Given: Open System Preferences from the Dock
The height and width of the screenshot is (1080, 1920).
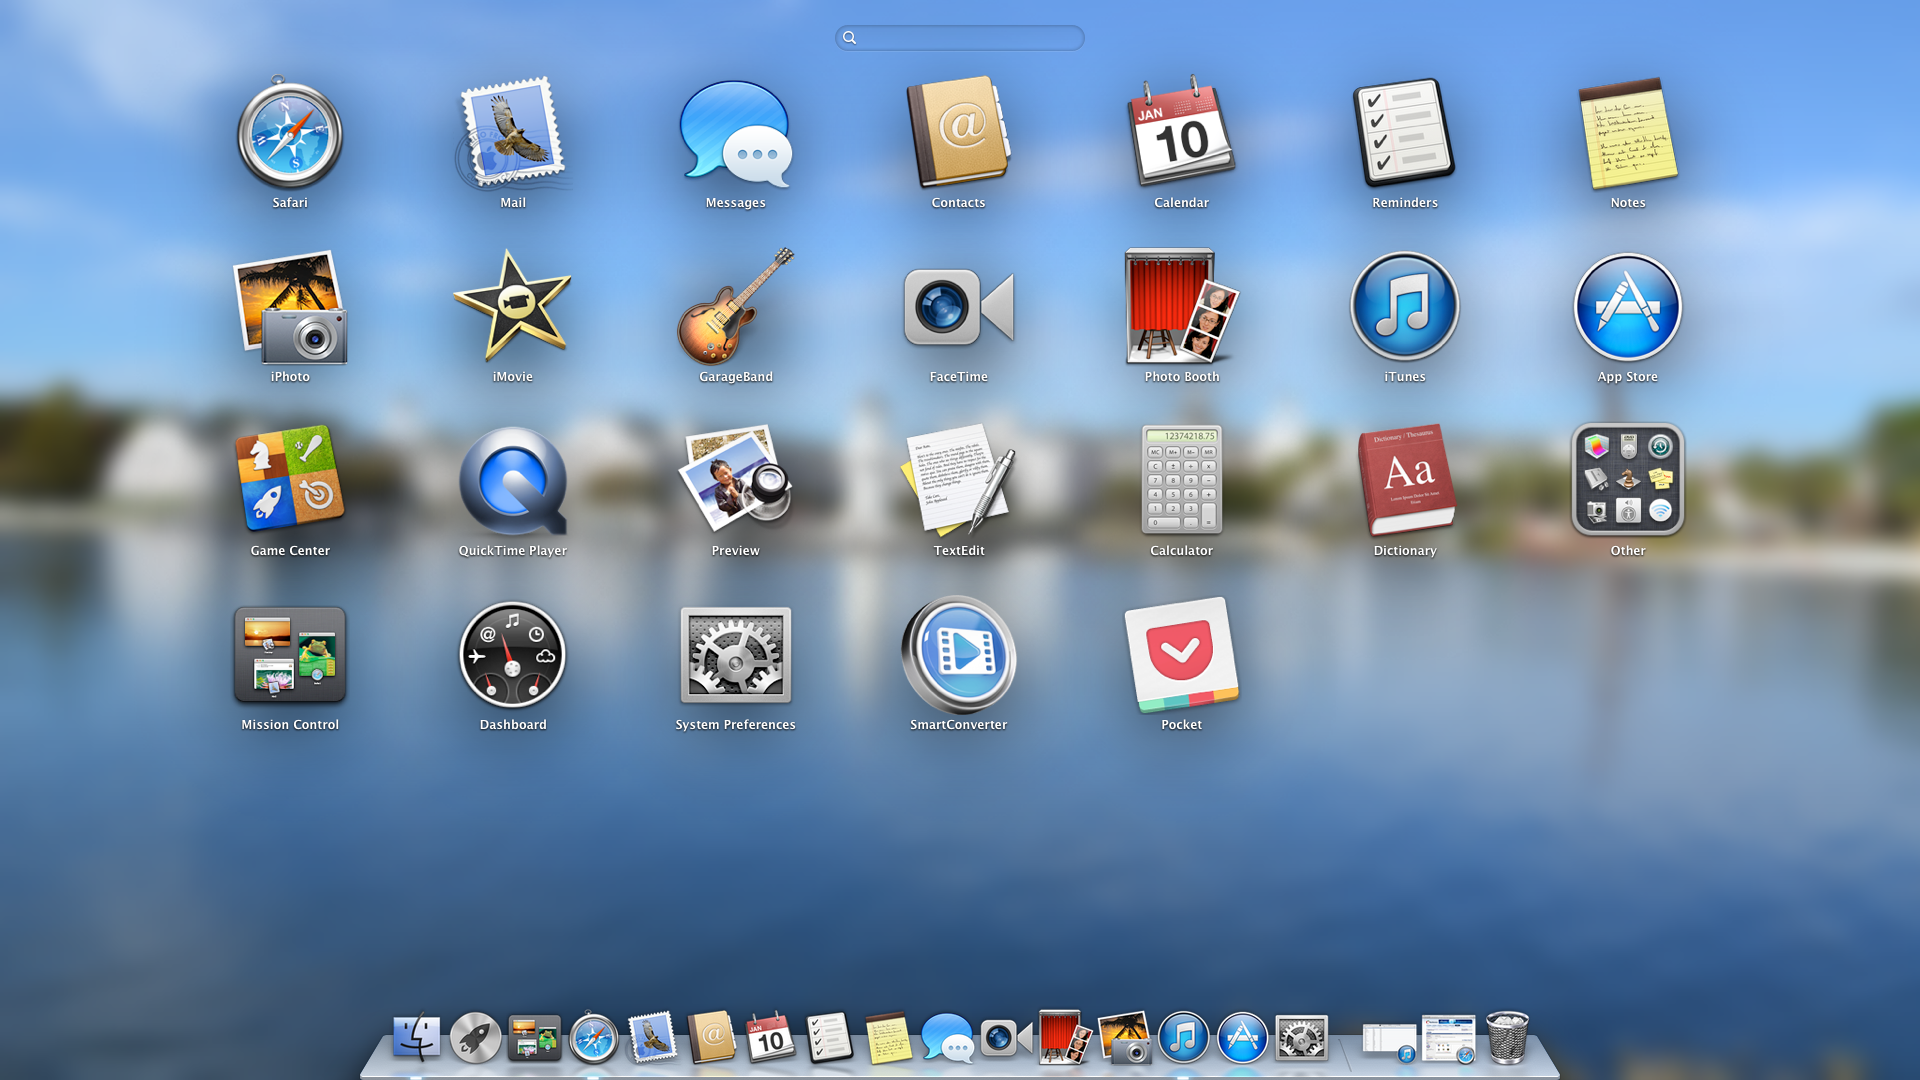Looking at the screenshot, I should (1301, 1038).
